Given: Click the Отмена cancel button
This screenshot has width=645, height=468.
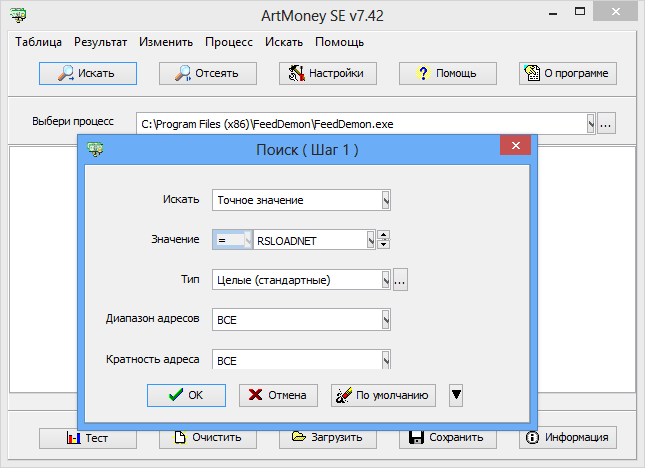Looking at the screenshot, I should [x=278, y=395].
